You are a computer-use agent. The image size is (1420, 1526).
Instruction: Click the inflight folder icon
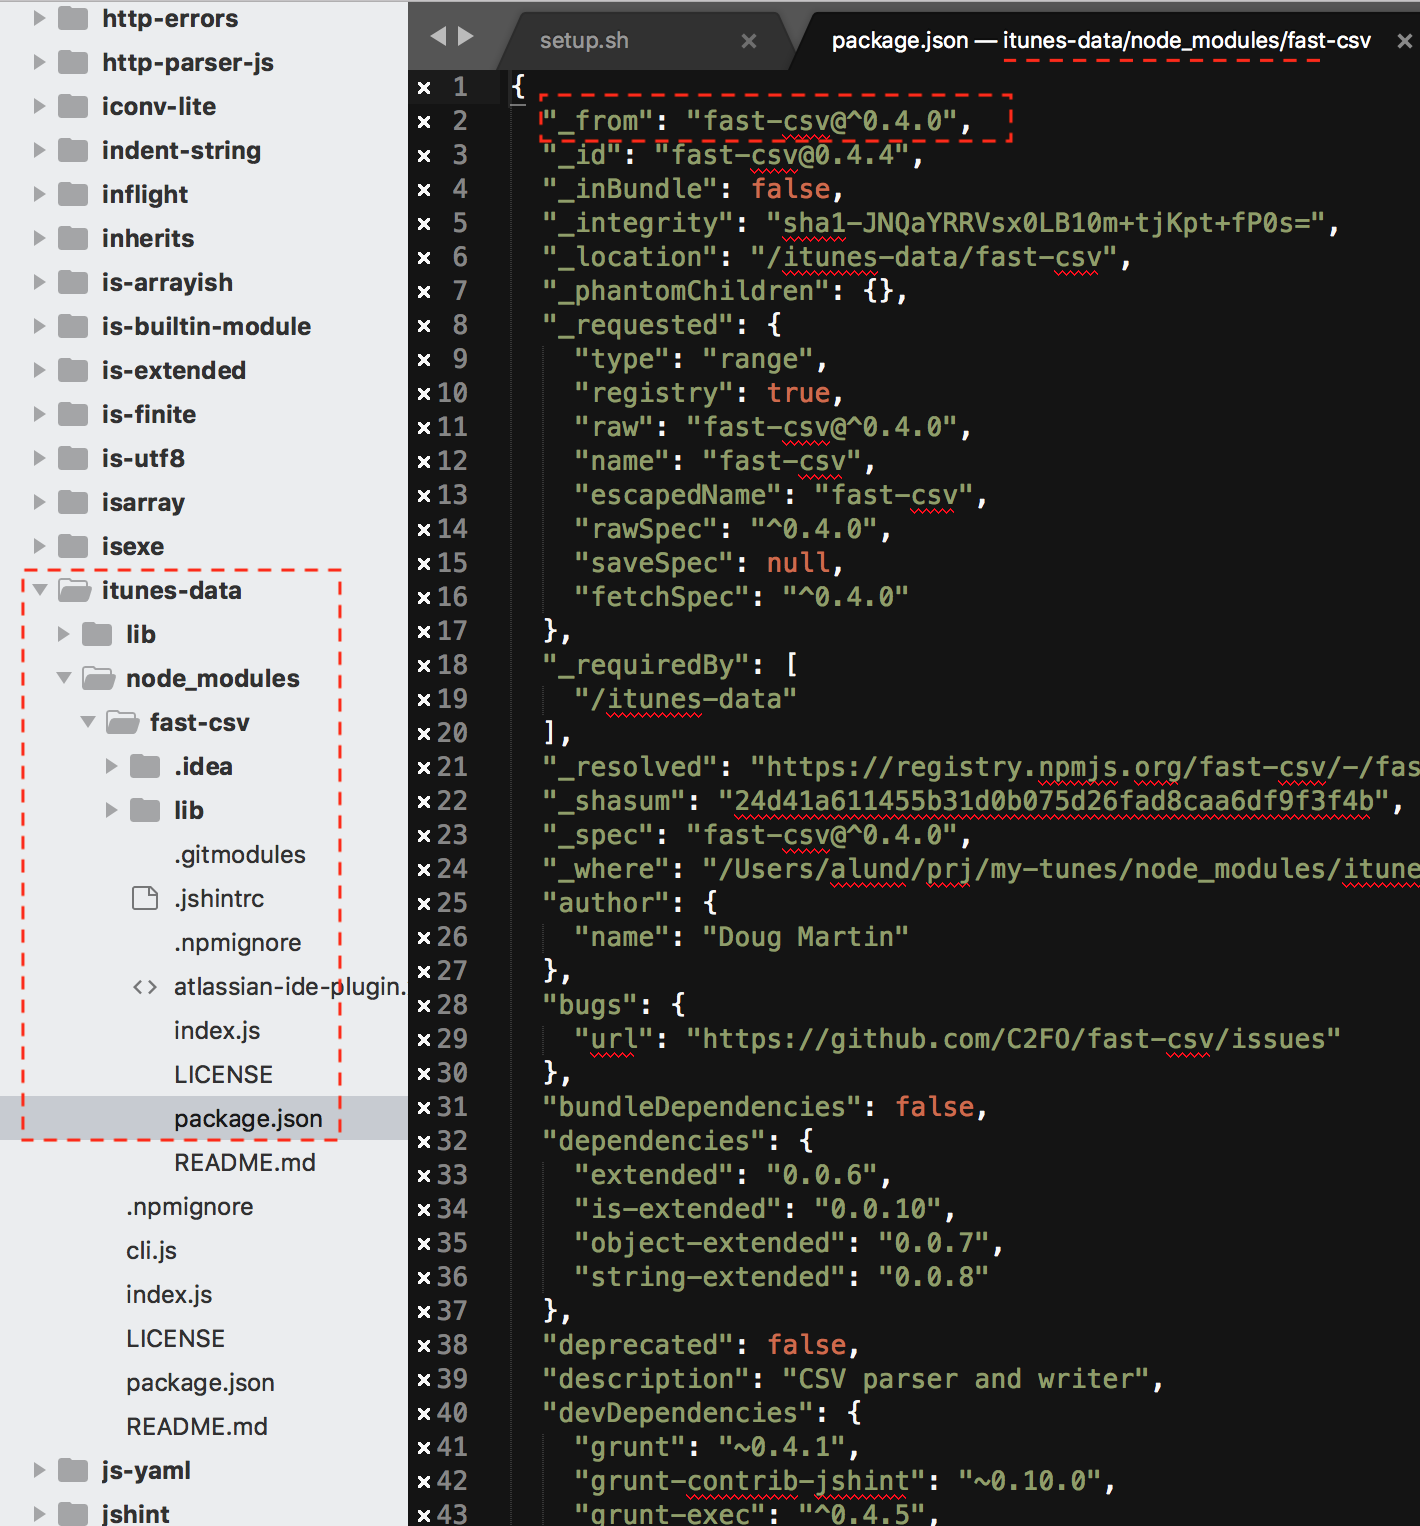(72, 194)
